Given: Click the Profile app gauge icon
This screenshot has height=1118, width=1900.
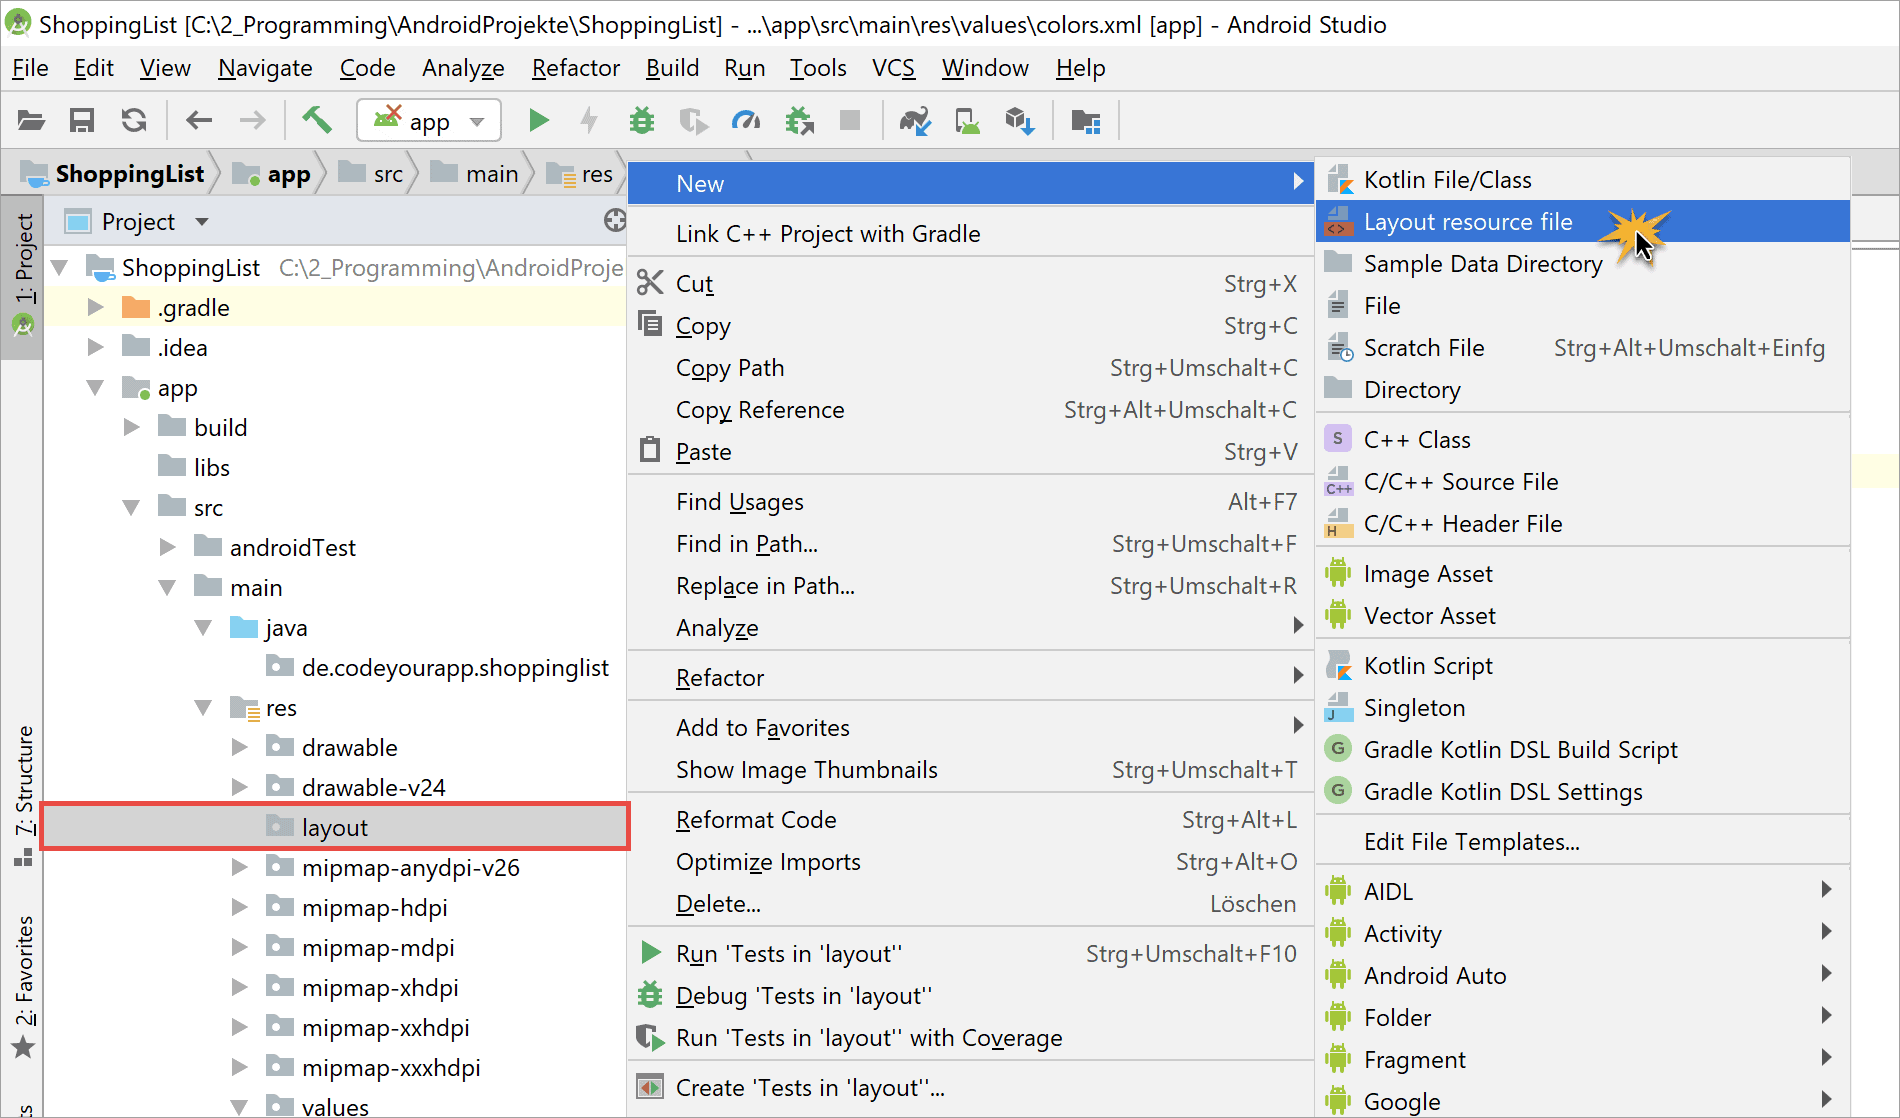Looking at the screenshot, I should tap(746, 121).
